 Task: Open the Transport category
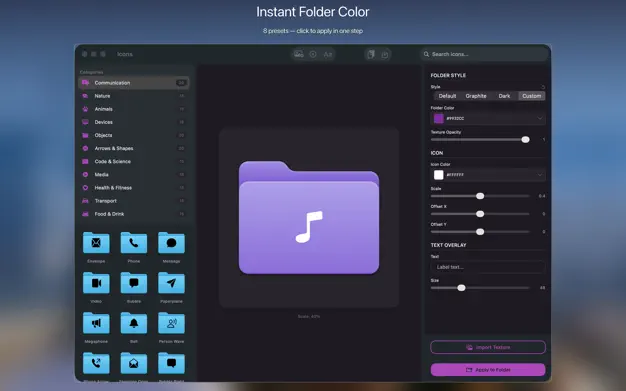133,201
